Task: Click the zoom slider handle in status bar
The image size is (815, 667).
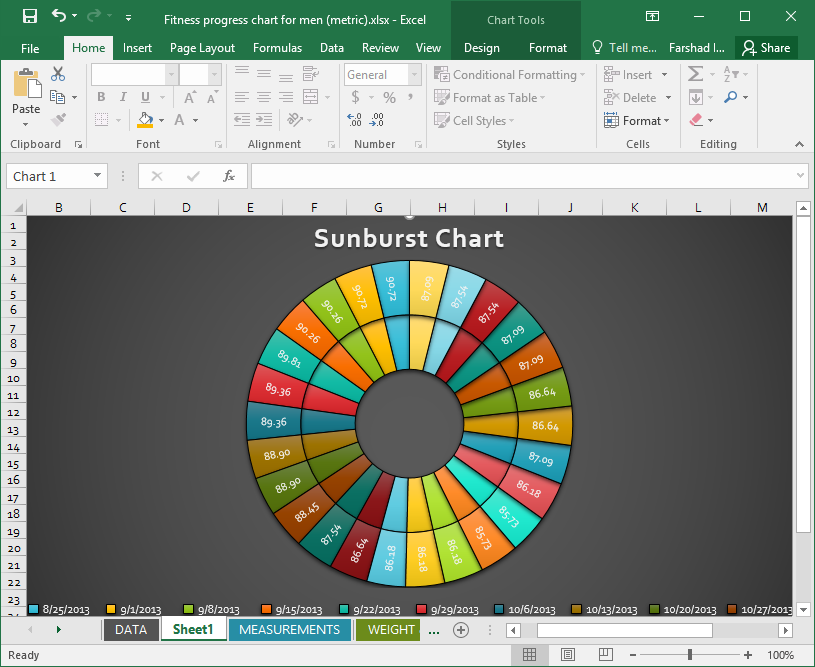Action: click(x=689, y=655)
